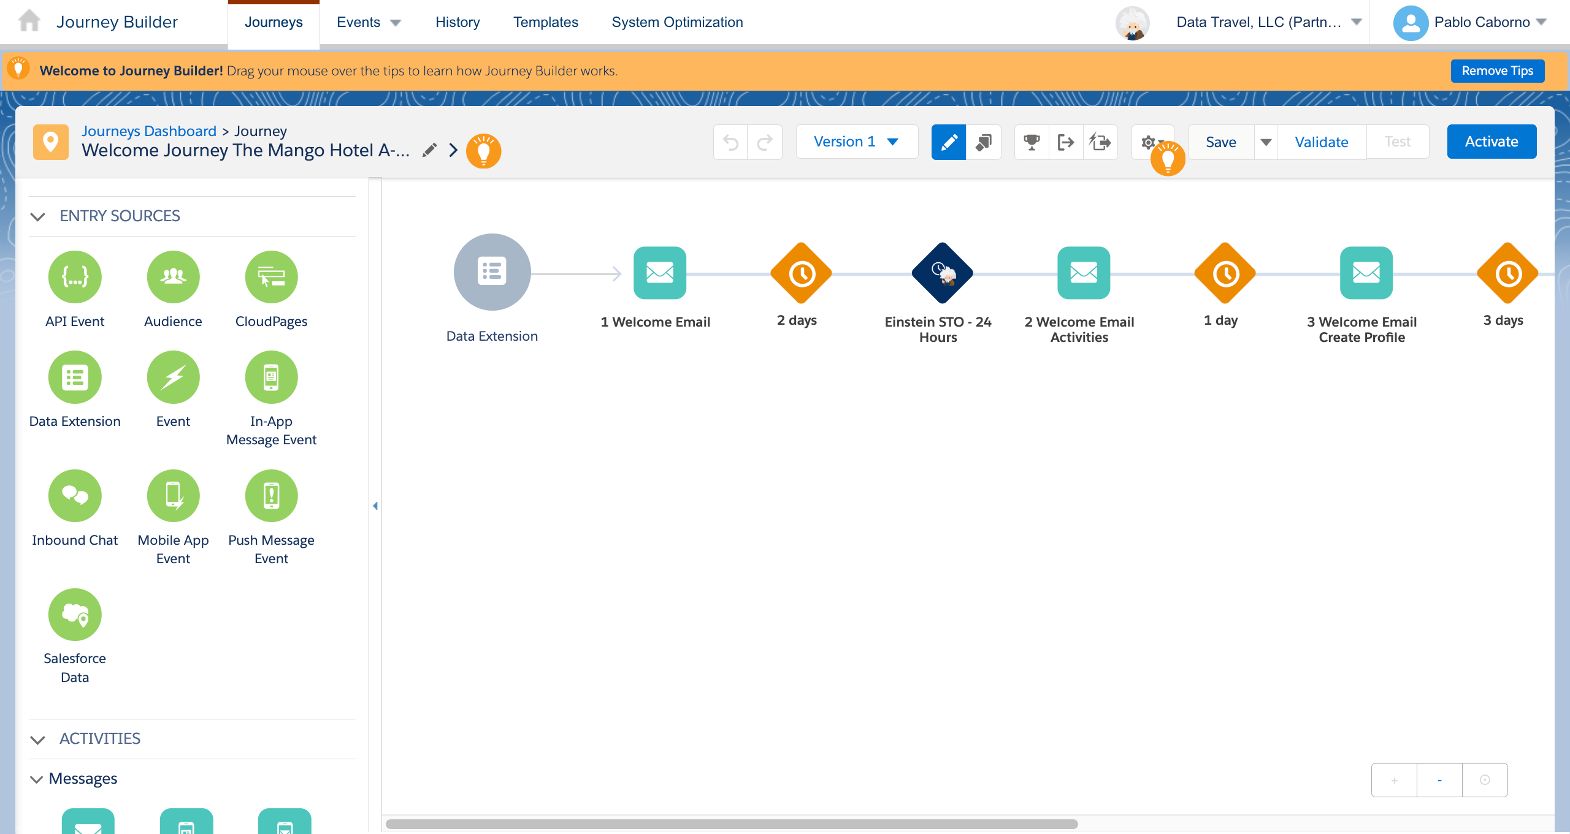Open the Events menu dropdown arrow
1570x834 pixels.
395,23
